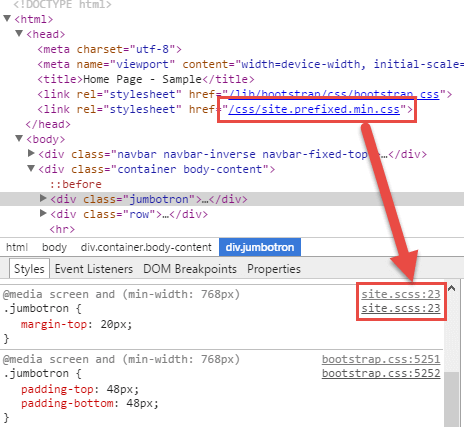
Task: Open bootstrap.css:5251 source link
Action: (381, 359)
